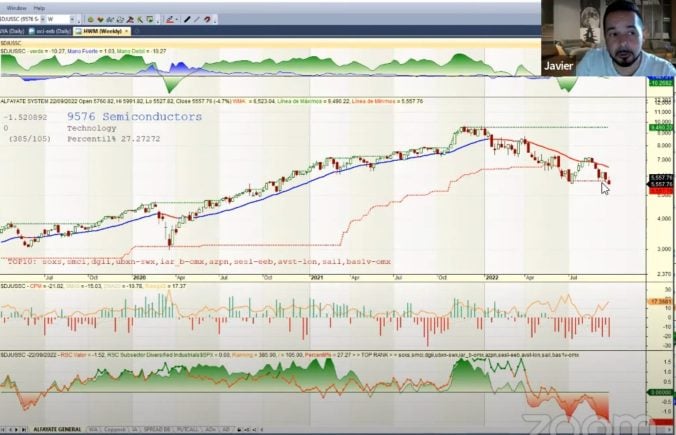
Task: Click the green square chart toolbar icon
Action: [x=150, y=19]
